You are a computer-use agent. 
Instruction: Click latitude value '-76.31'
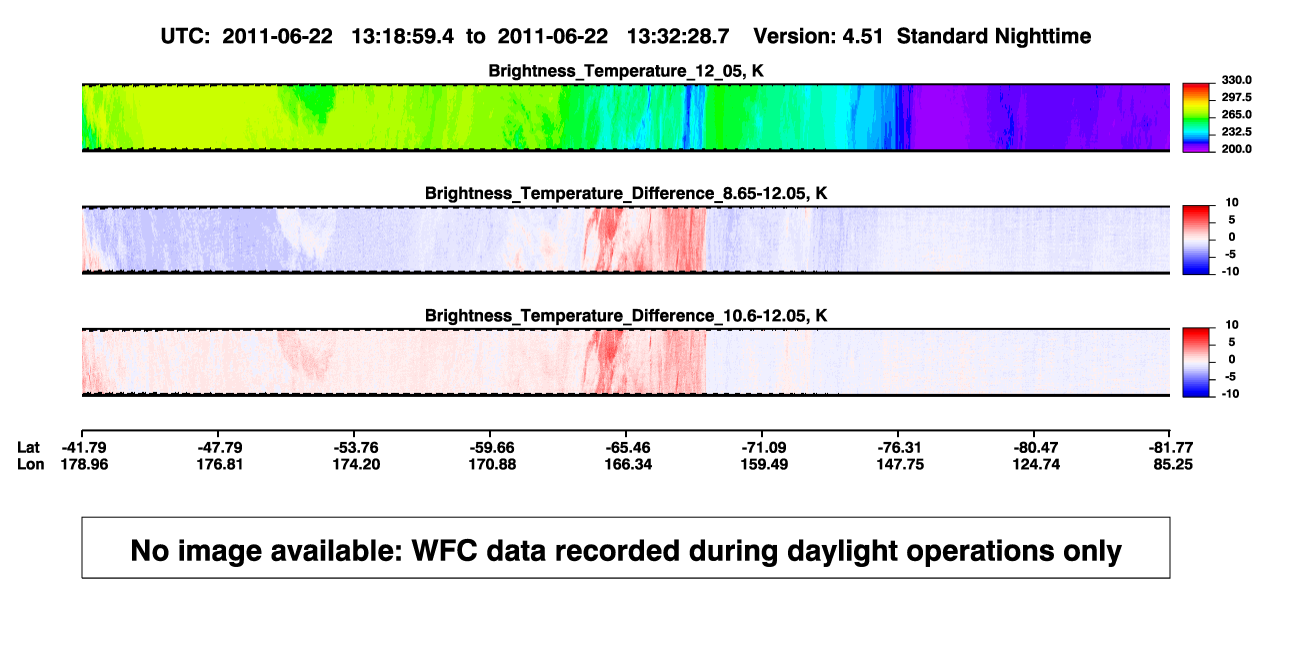point(899,447)
